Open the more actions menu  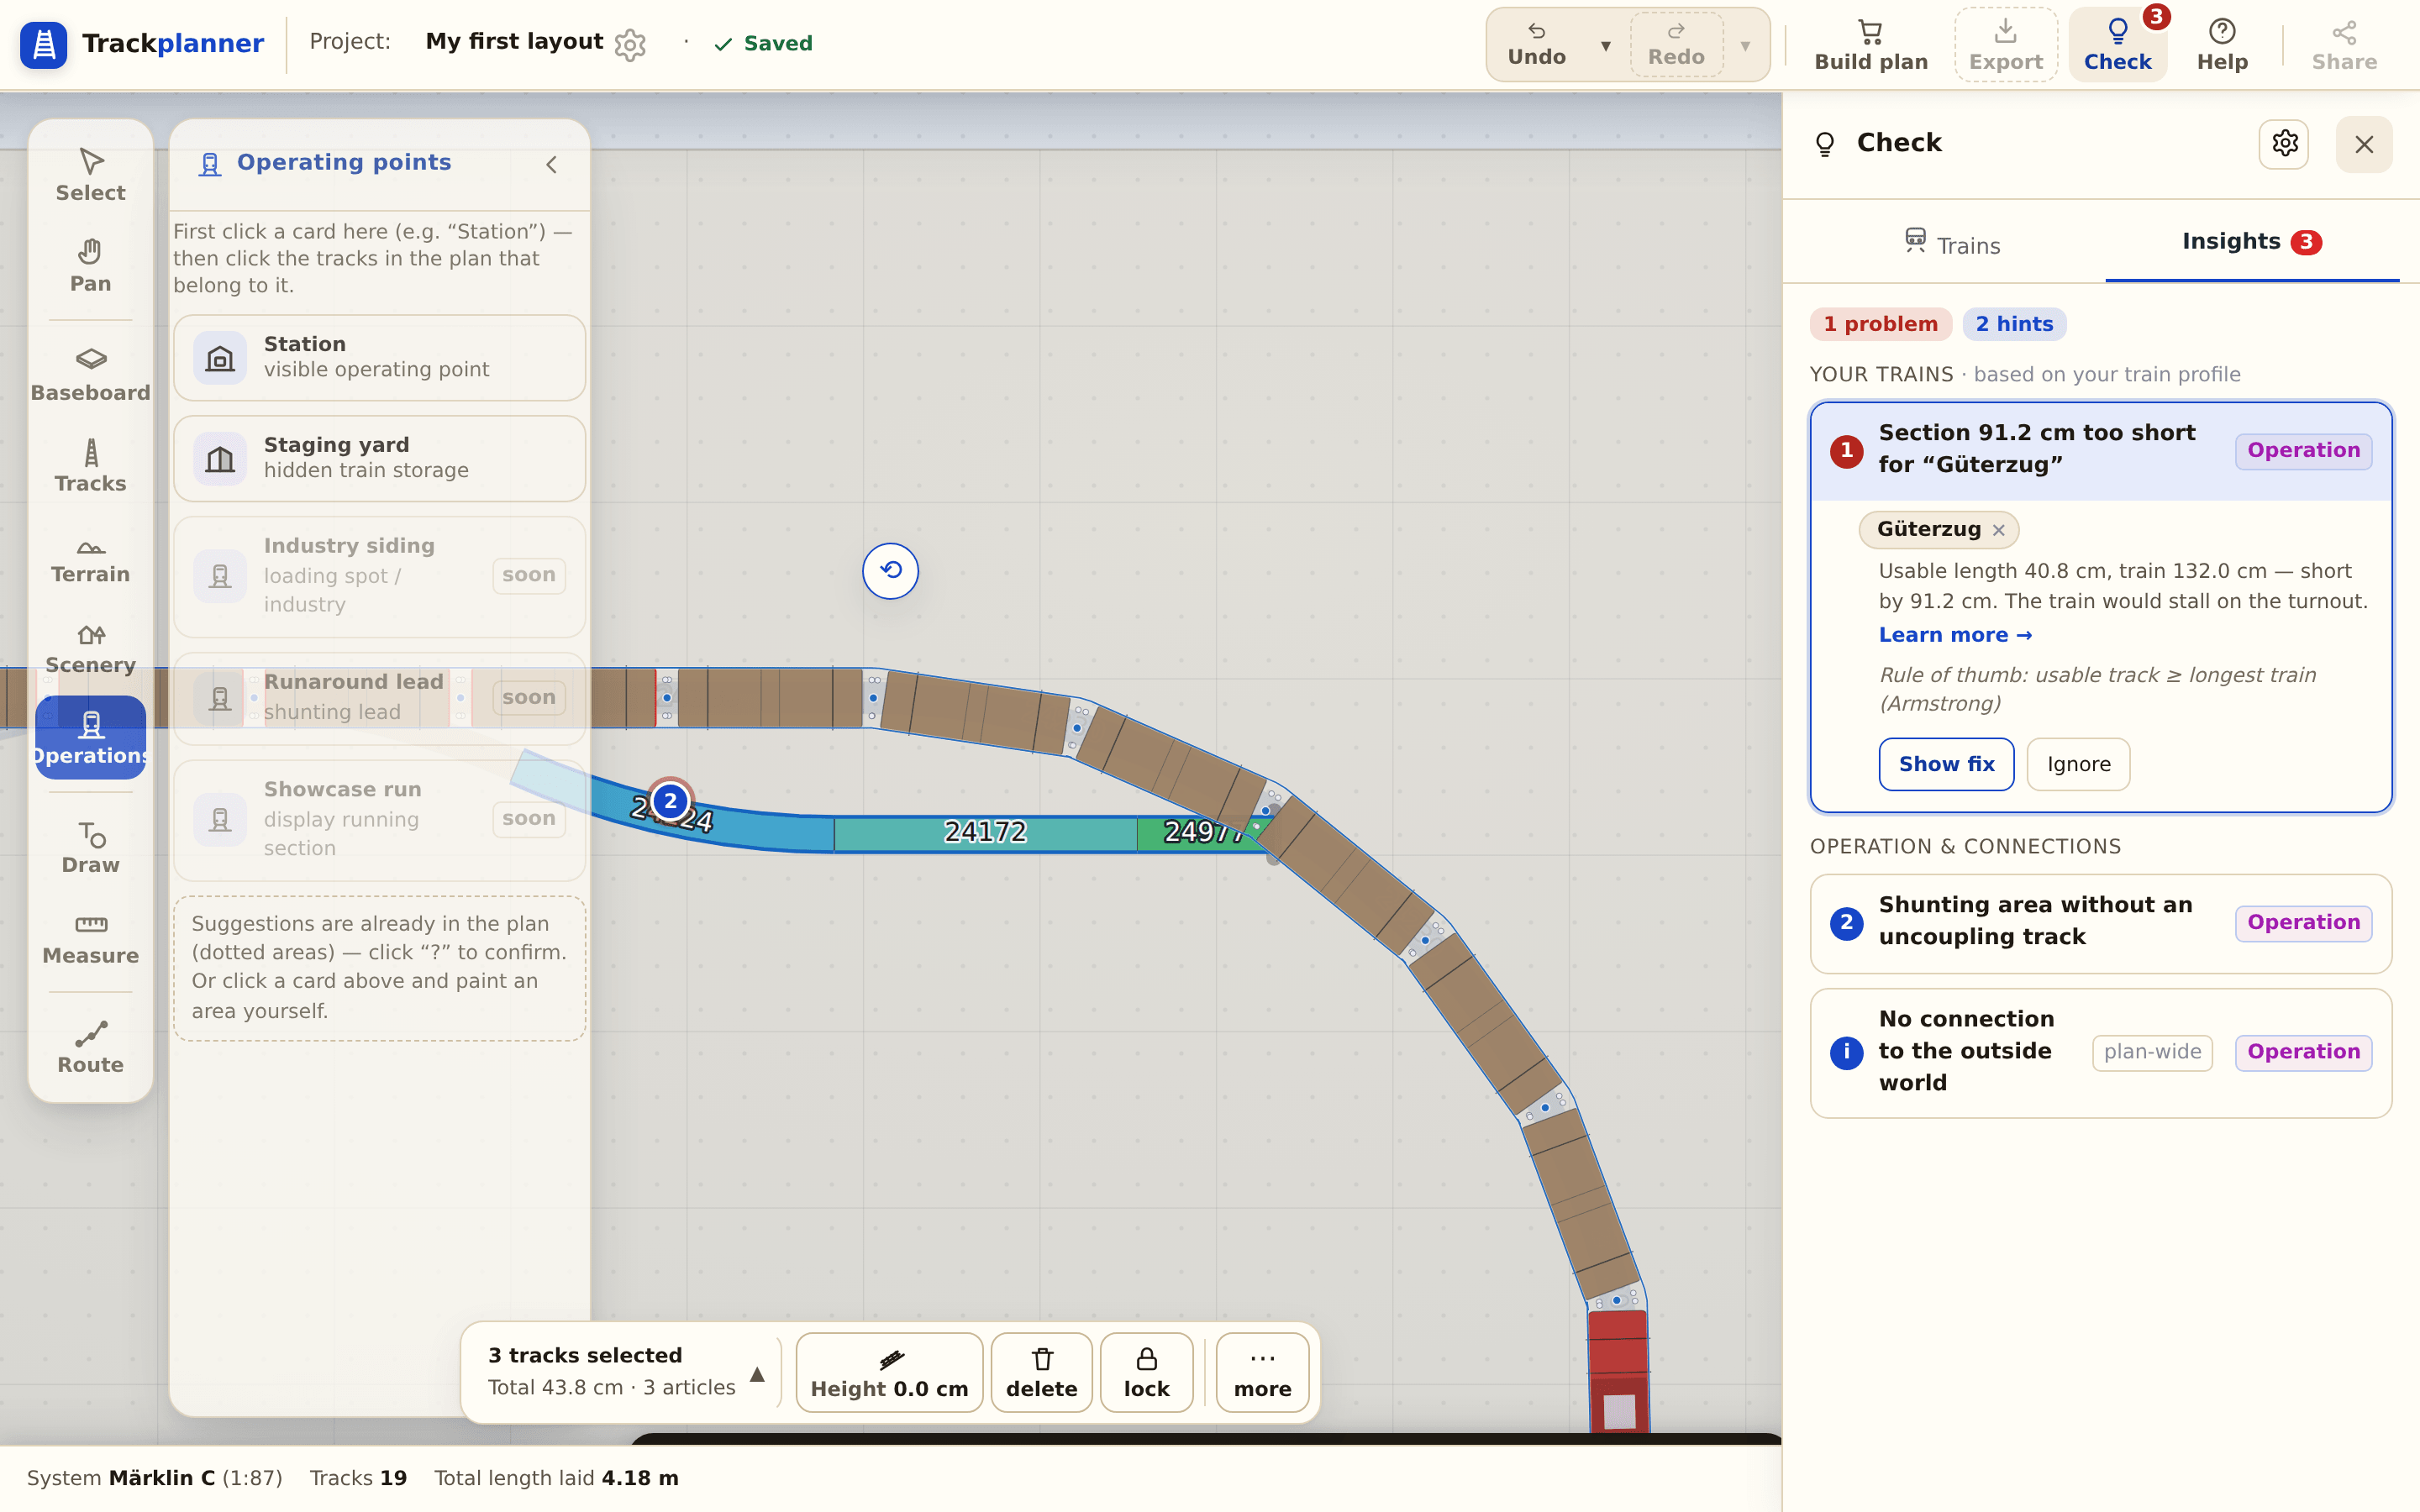tap(1262, 1372)
